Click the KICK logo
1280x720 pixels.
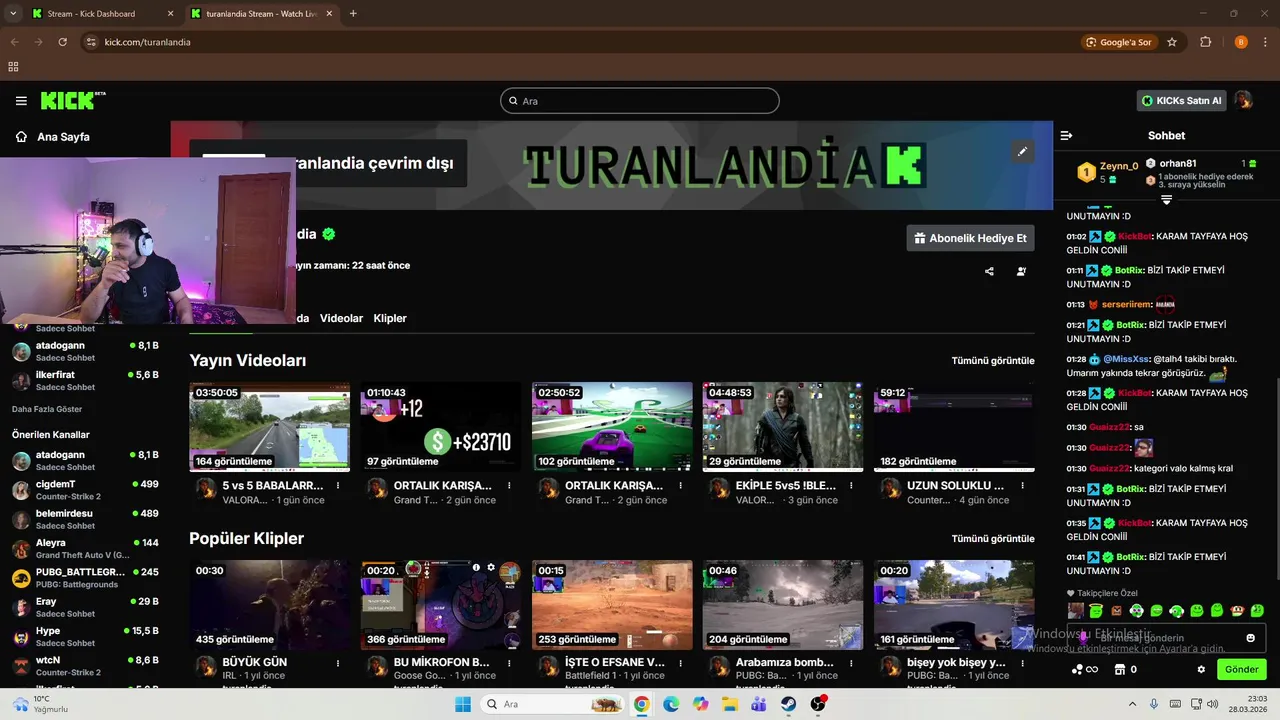(73, 100)
